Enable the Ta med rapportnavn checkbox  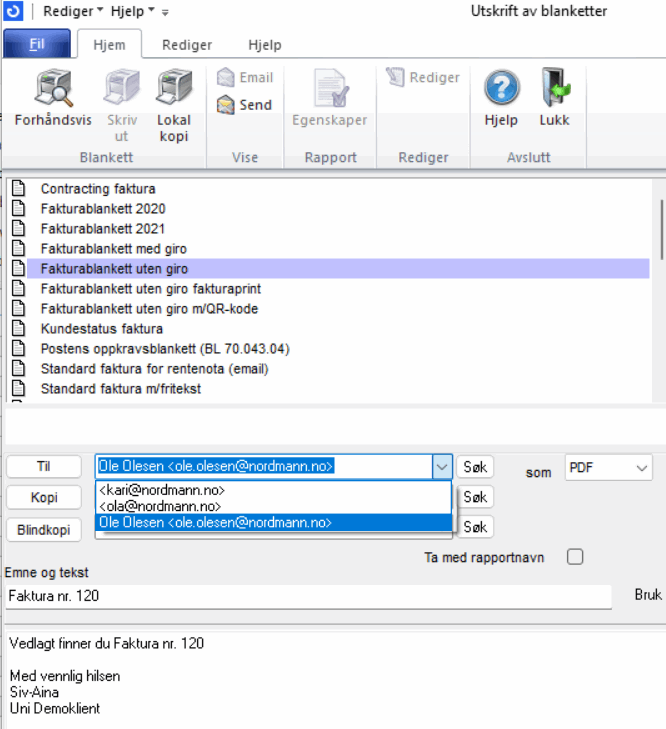pyautogui.click(x=575, y=557)
